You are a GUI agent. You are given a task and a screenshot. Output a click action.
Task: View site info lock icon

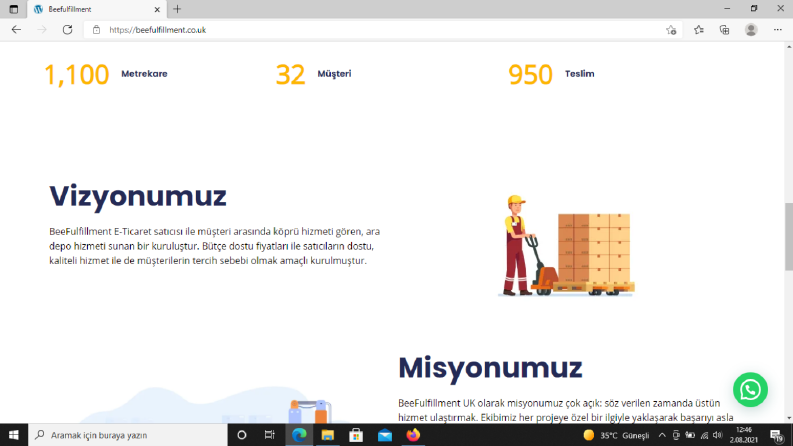pyautogui.click(x=96, y=30)
